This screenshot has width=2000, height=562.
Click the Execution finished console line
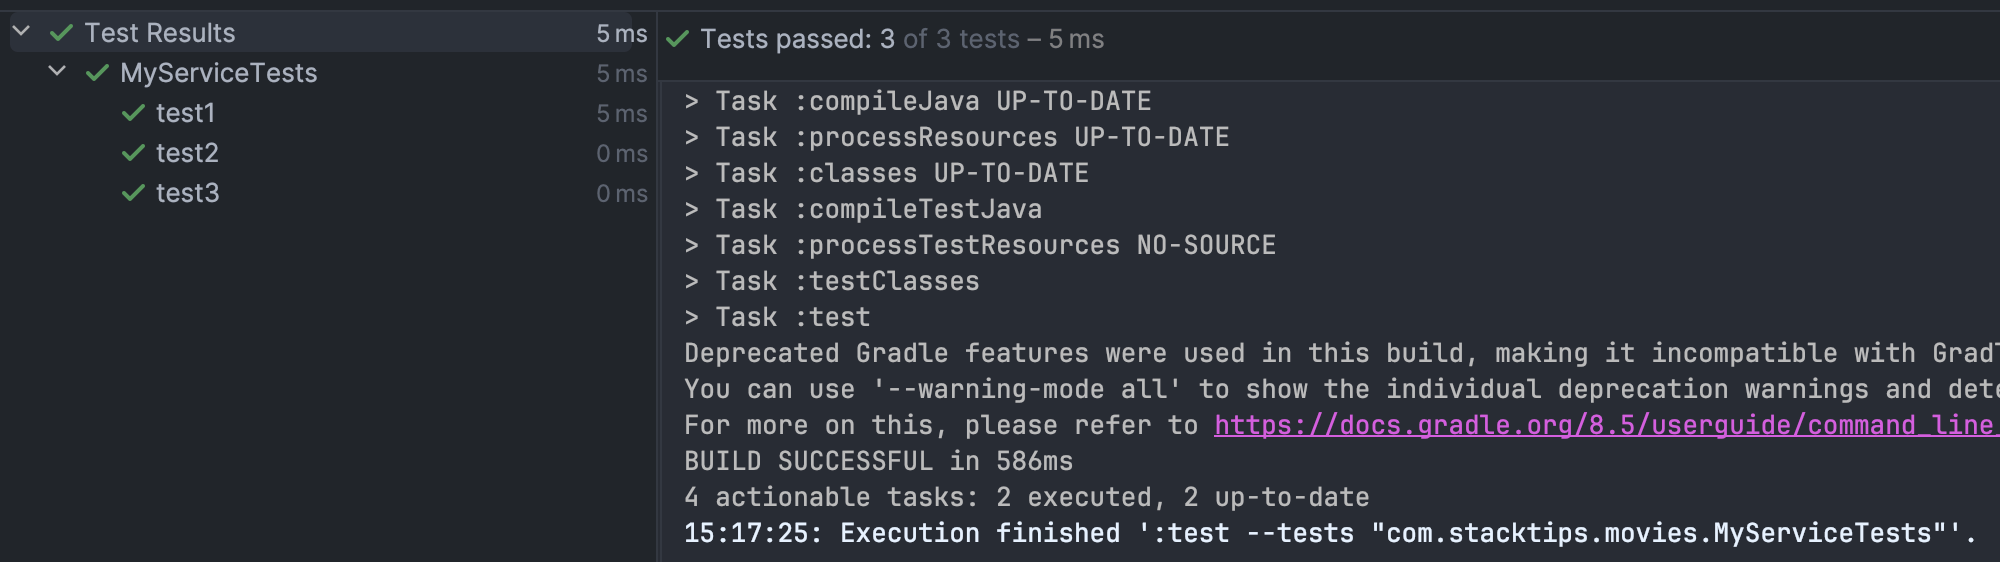click(x=1330, y=533)
